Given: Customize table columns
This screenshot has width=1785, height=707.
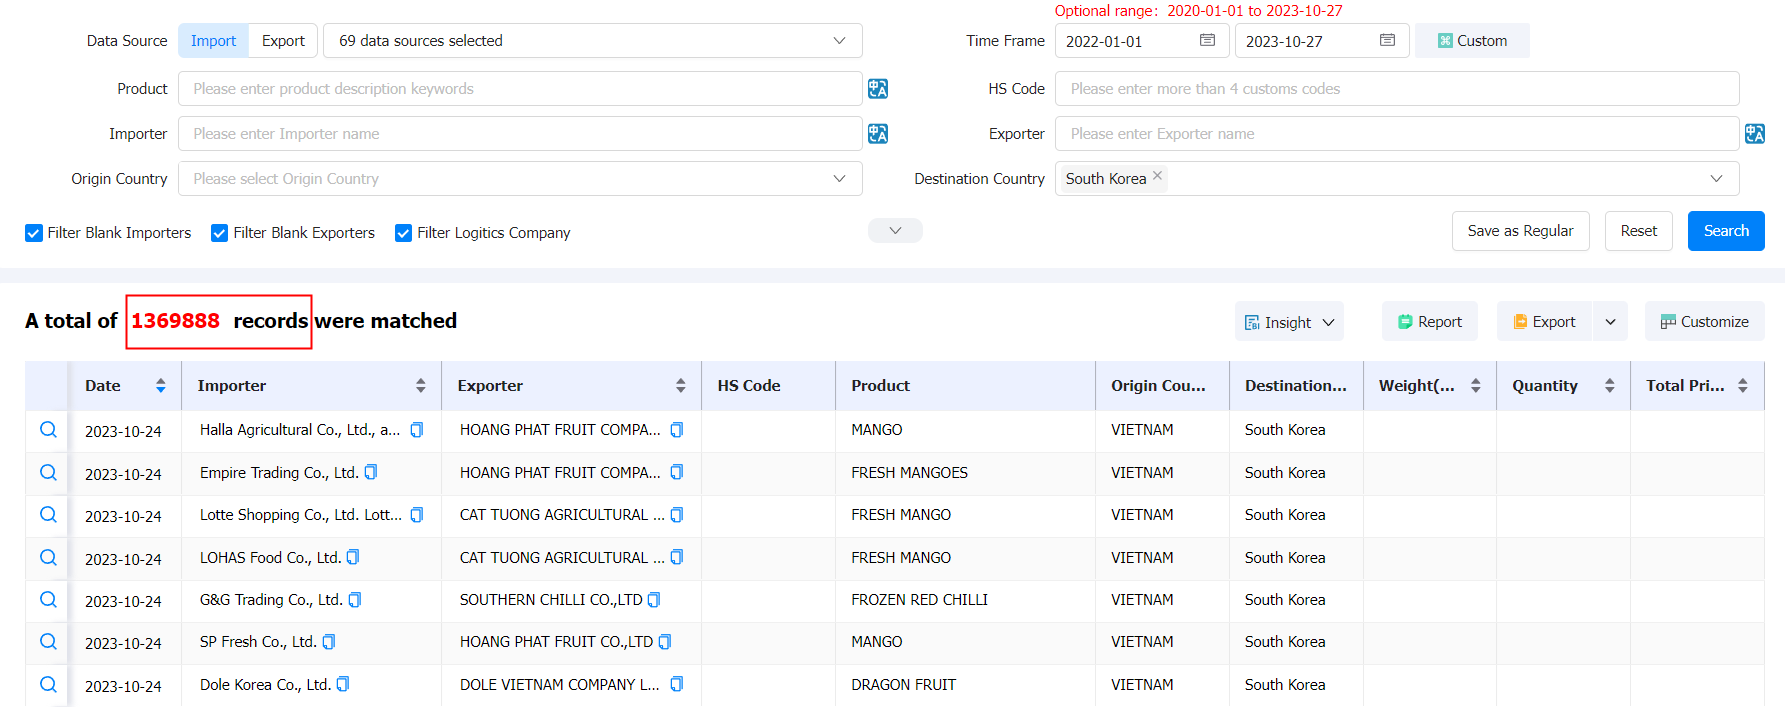Looking at the screenshot, I should (1704, 322).
